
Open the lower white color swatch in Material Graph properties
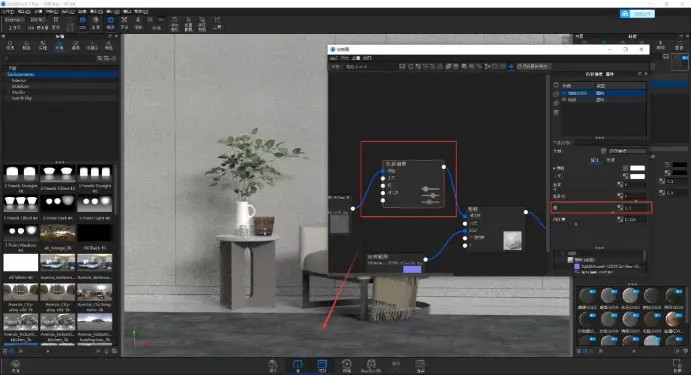pos(637,176)
